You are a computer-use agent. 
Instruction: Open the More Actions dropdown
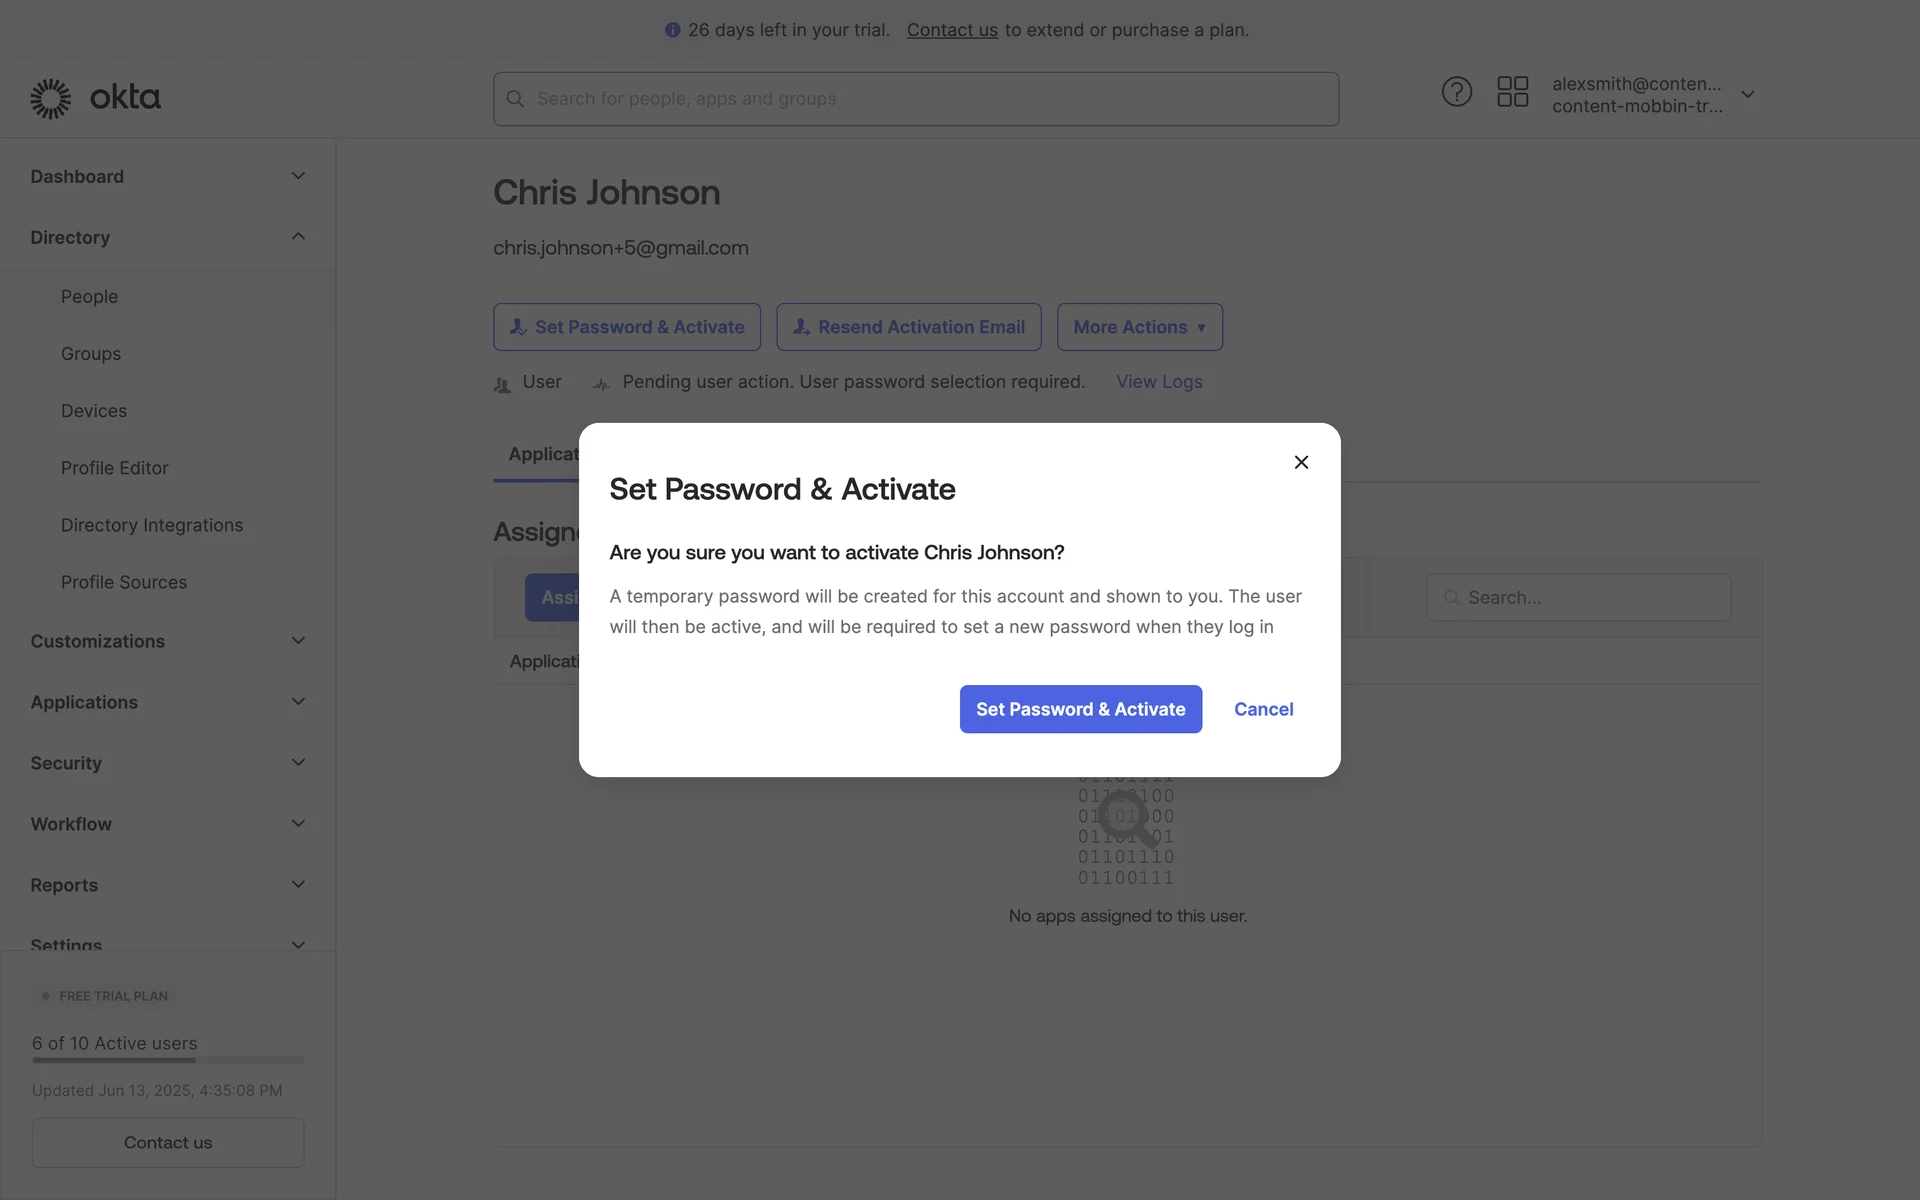click(1139, 327)
